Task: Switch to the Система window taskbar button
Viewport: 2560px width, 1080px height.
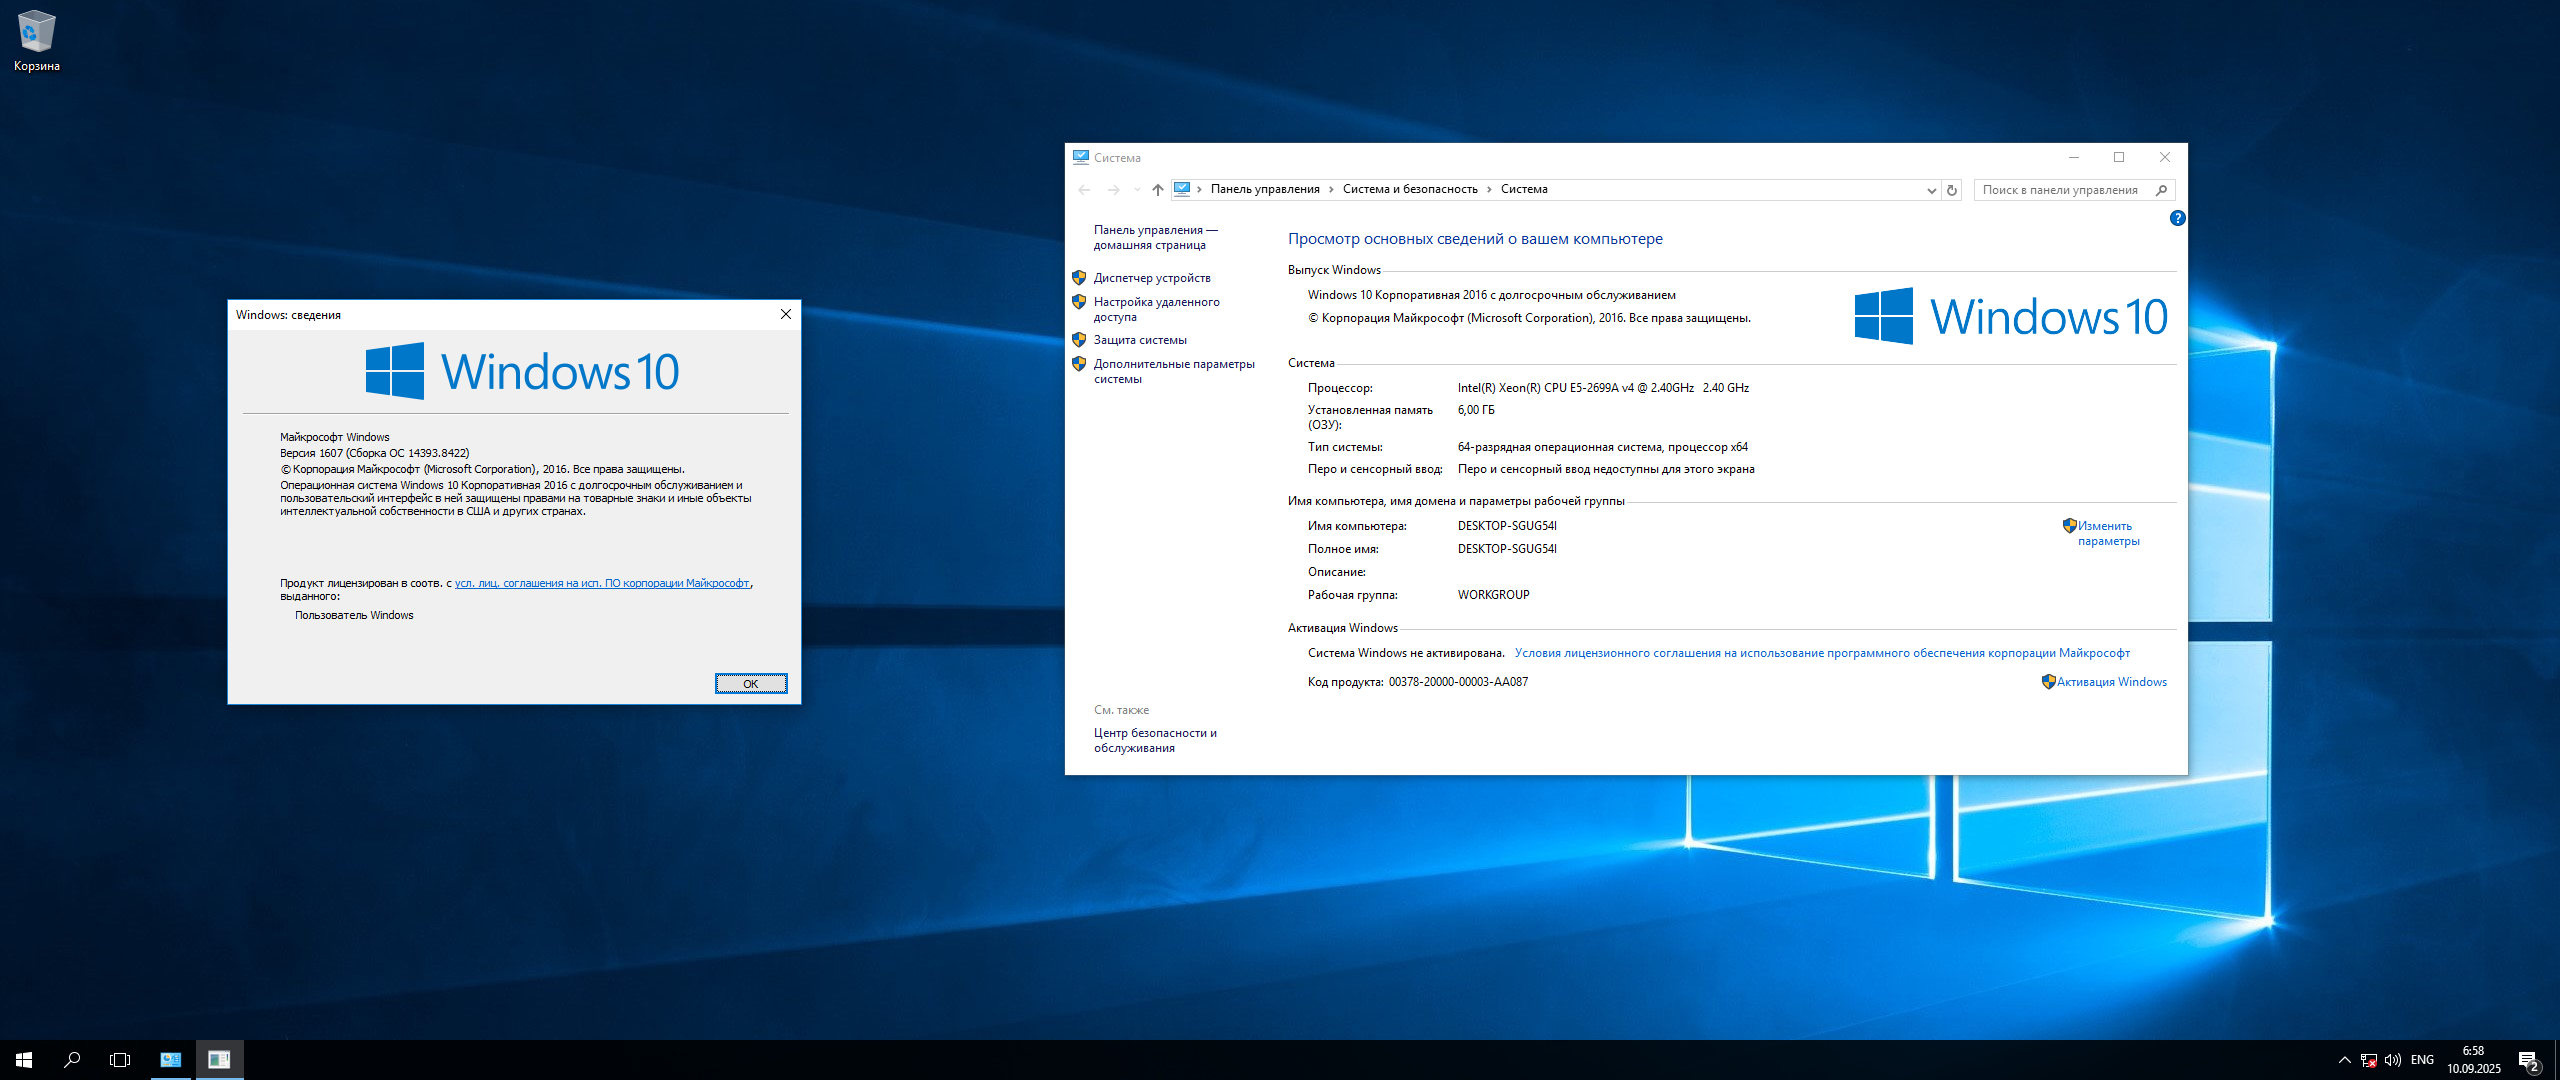Action: point(171,1060)
